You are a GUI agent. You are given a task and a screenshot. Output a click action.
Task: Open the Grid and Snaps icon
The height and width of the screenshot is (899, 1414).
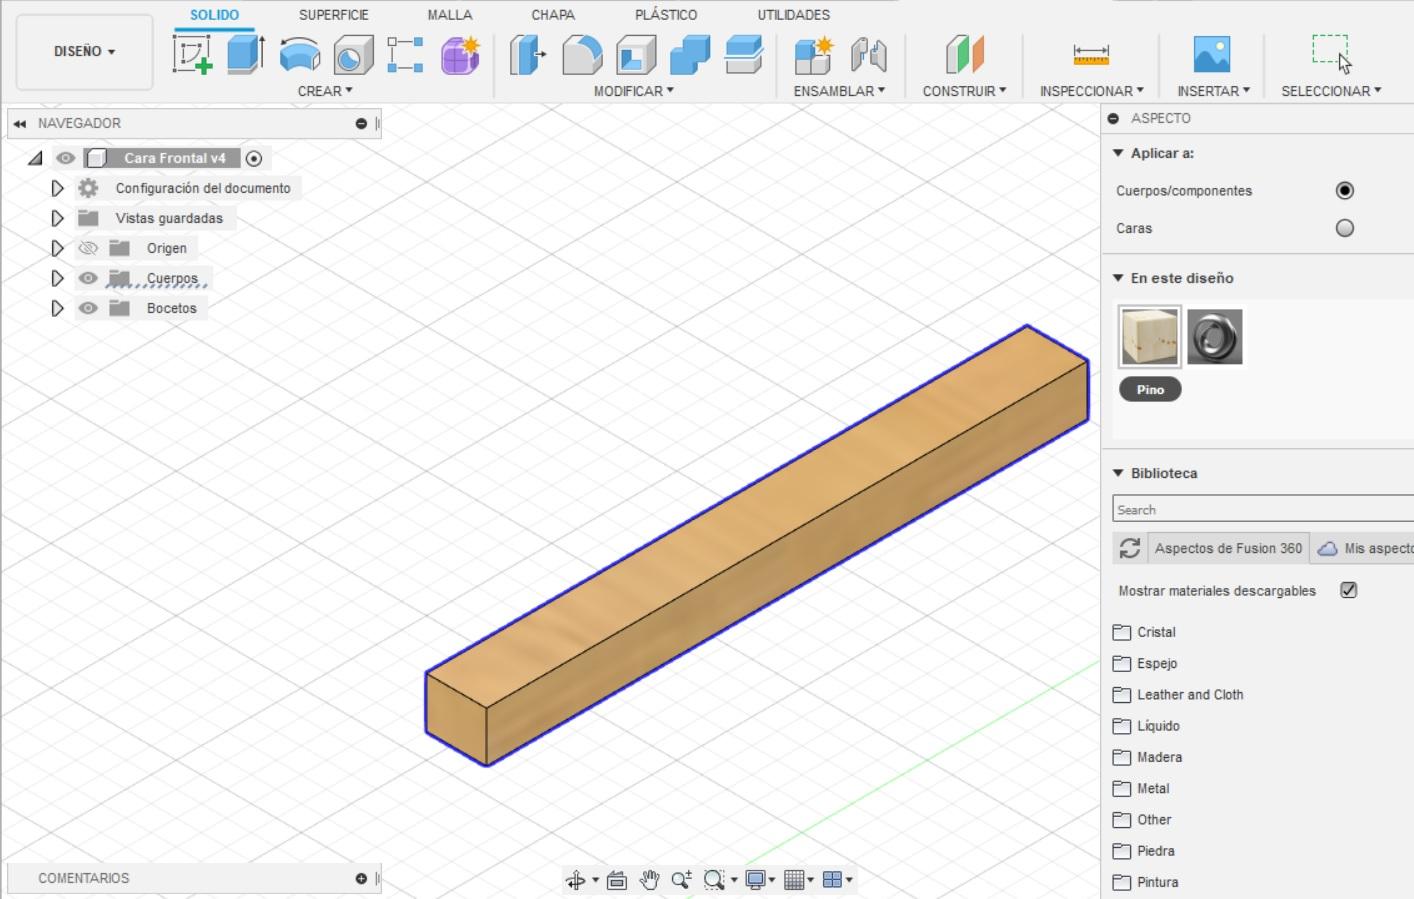click(x=794, y=880)
